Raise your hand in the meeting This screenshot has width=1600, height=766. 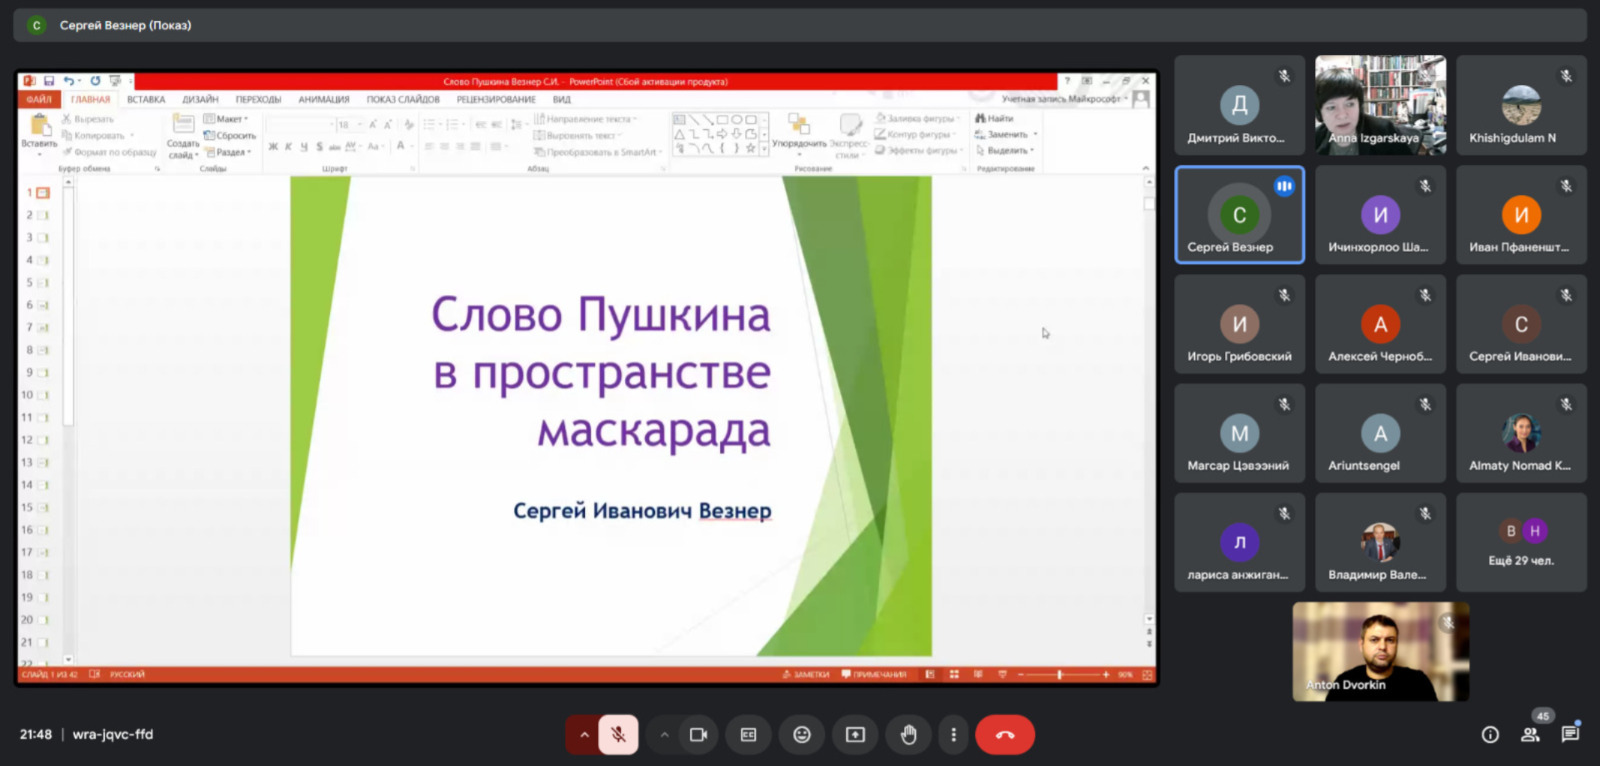[x=908, y=735]
